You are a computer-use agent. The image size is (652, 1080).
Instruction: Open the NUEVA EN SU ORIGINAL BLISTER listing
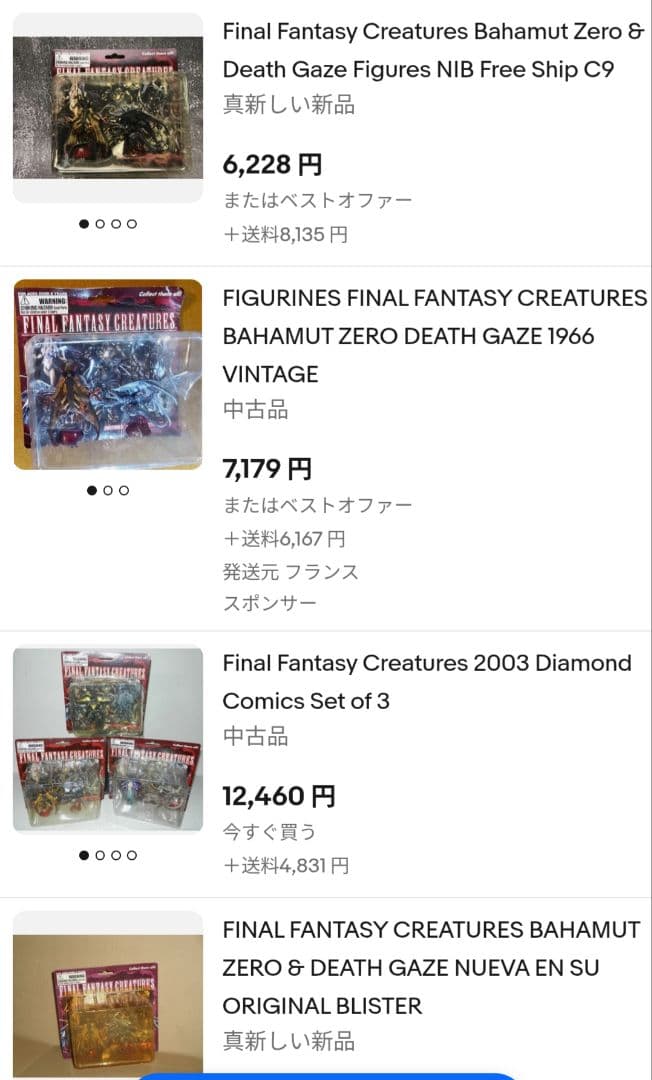click(x=420, y=967)
